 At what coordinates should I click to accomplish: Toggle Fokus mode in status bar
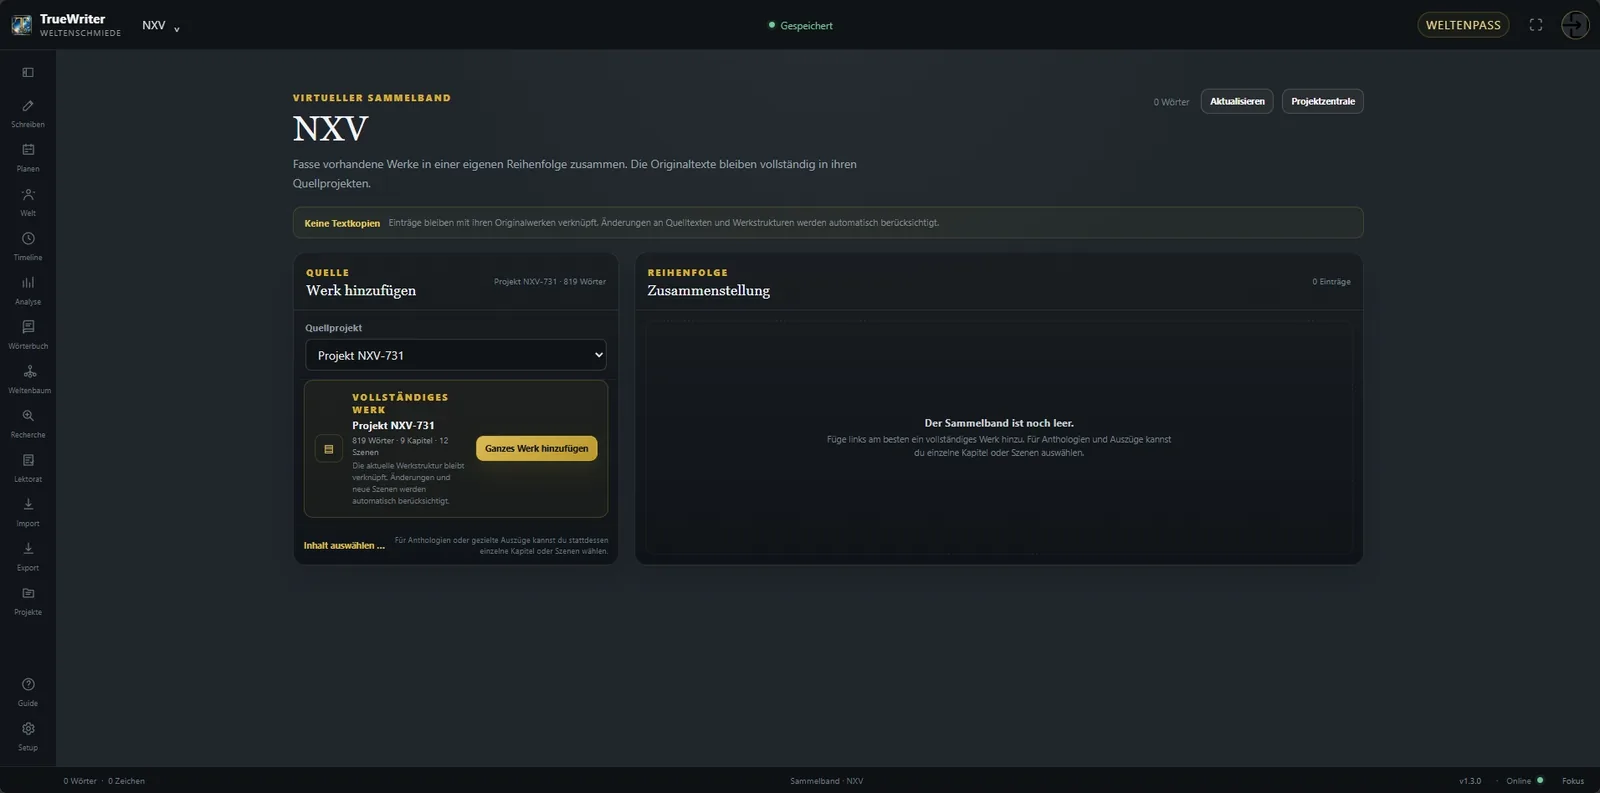pos(1573,781)
